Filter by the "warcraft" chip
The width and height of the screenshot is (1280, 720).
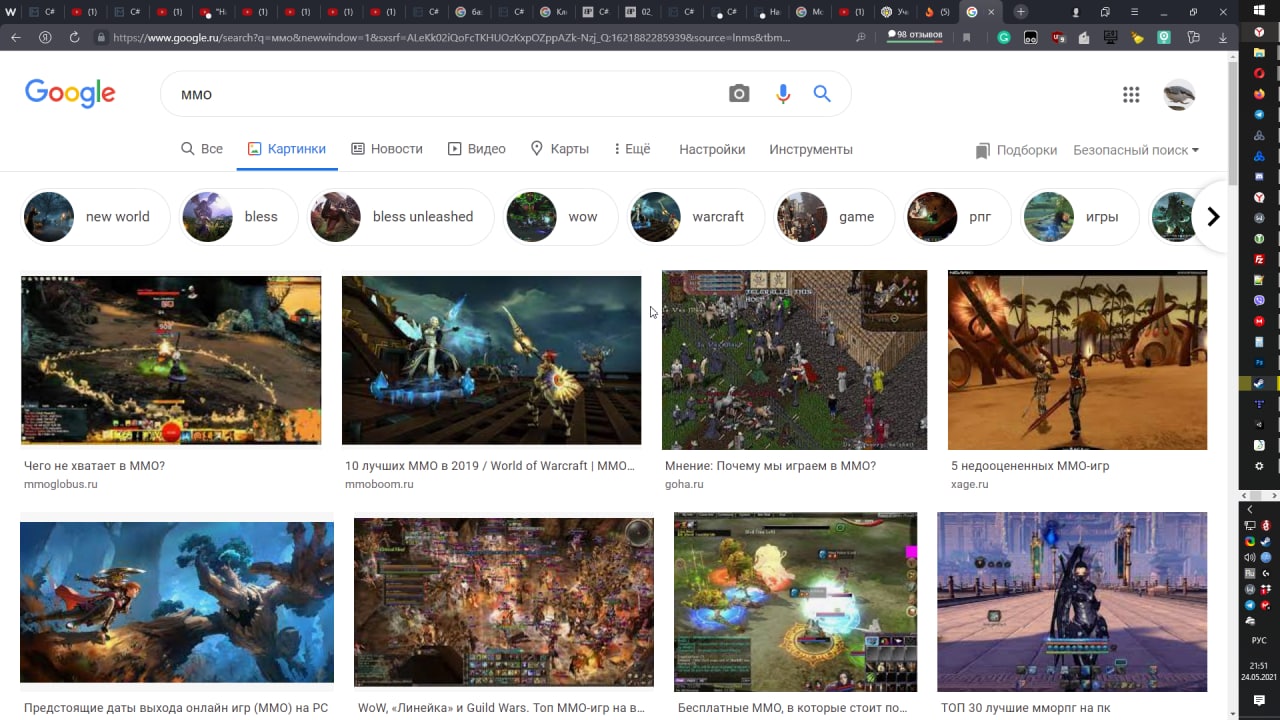point(696,217)
